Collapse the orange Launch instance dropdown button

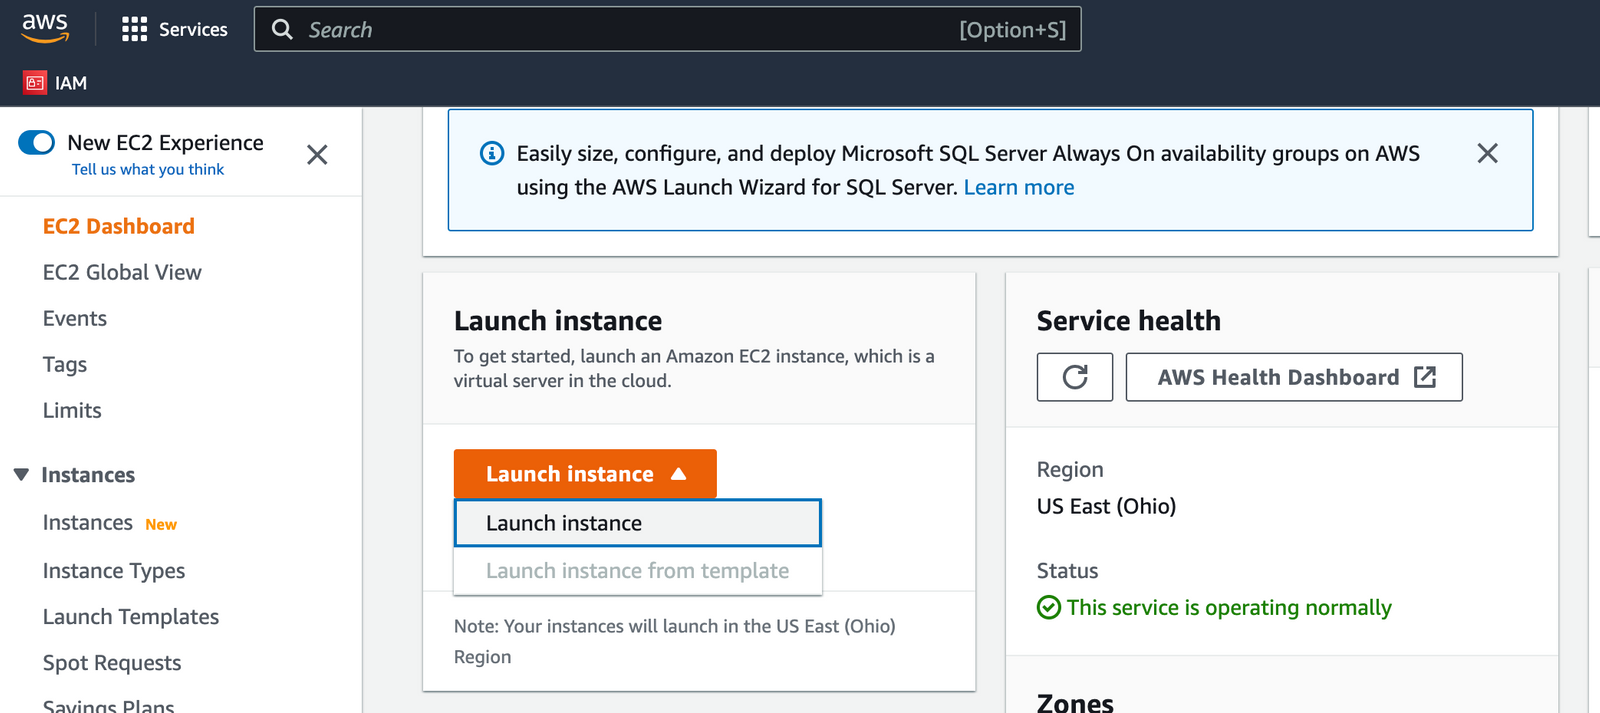coord(585,474)
